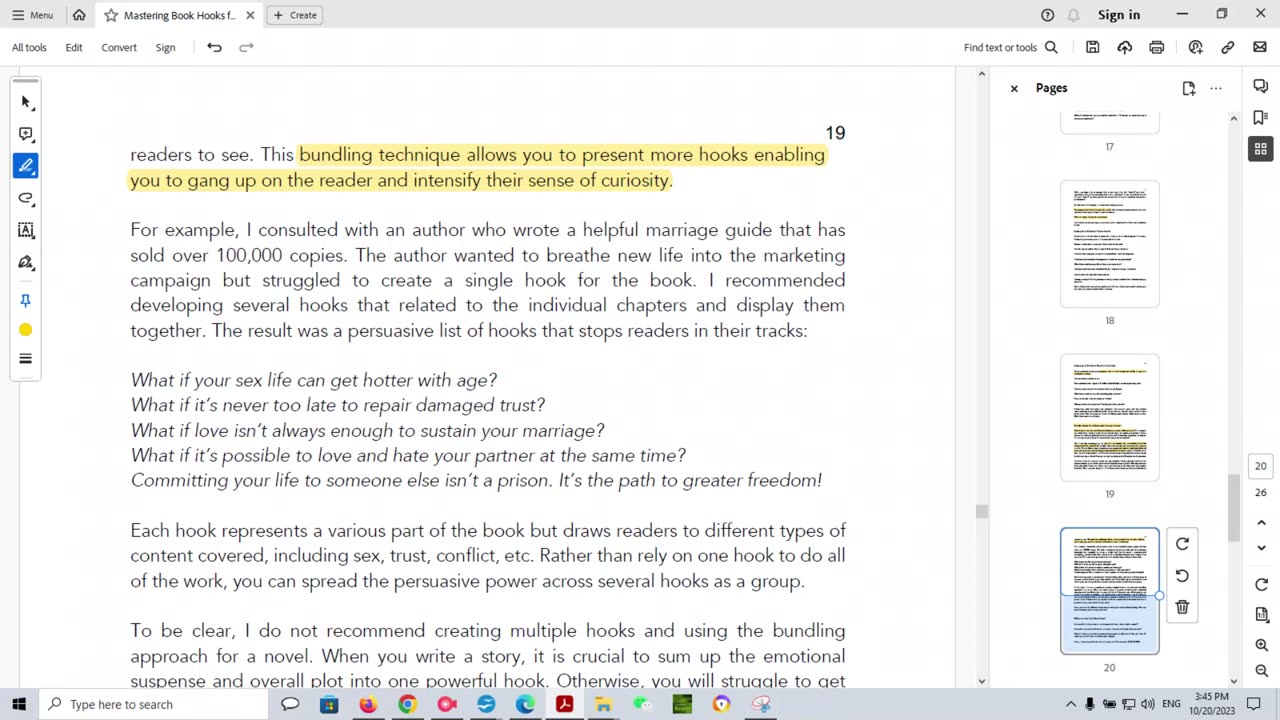Copy a link to the file
The image size is (1280, 720).
click(x=1228, y=47)
